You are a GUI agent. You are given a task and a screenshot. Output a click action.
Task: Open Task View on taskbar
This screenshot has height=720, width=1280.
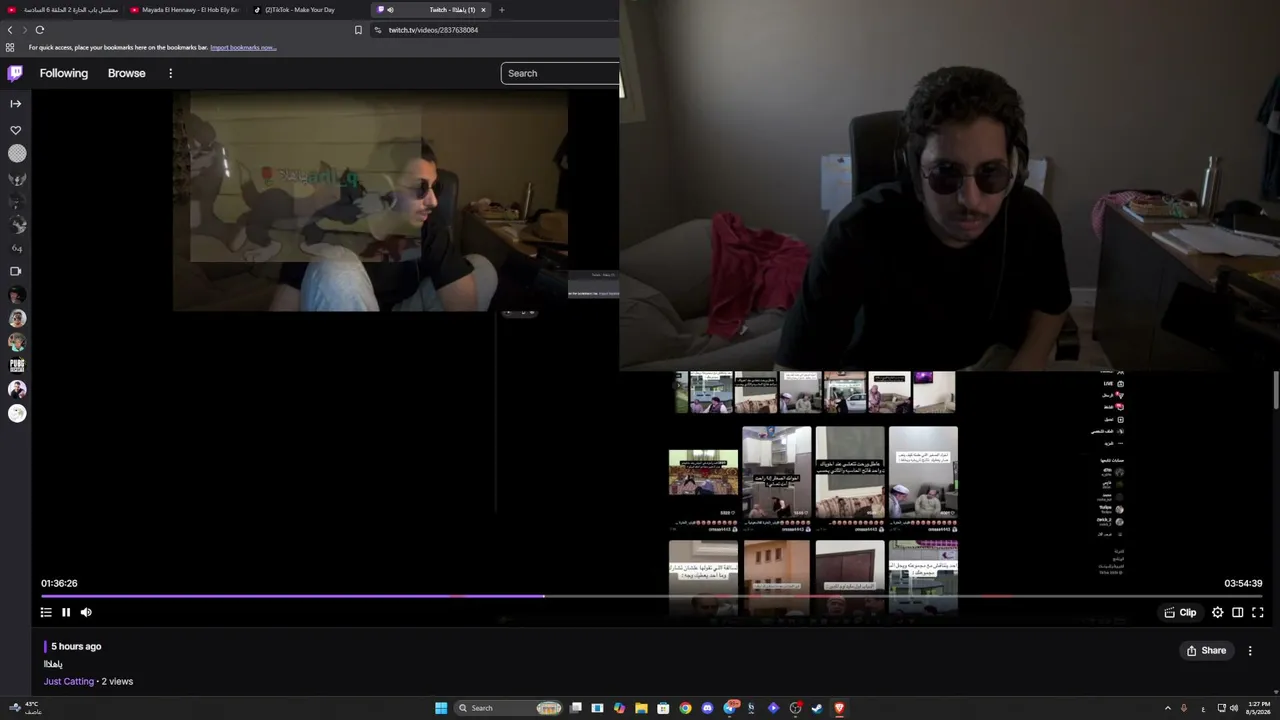(576, 708)
